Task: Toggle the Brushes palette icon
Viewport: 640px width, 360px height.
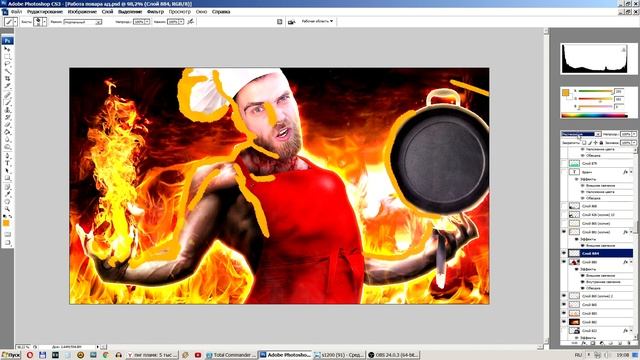Action: [x=280, y=22]
